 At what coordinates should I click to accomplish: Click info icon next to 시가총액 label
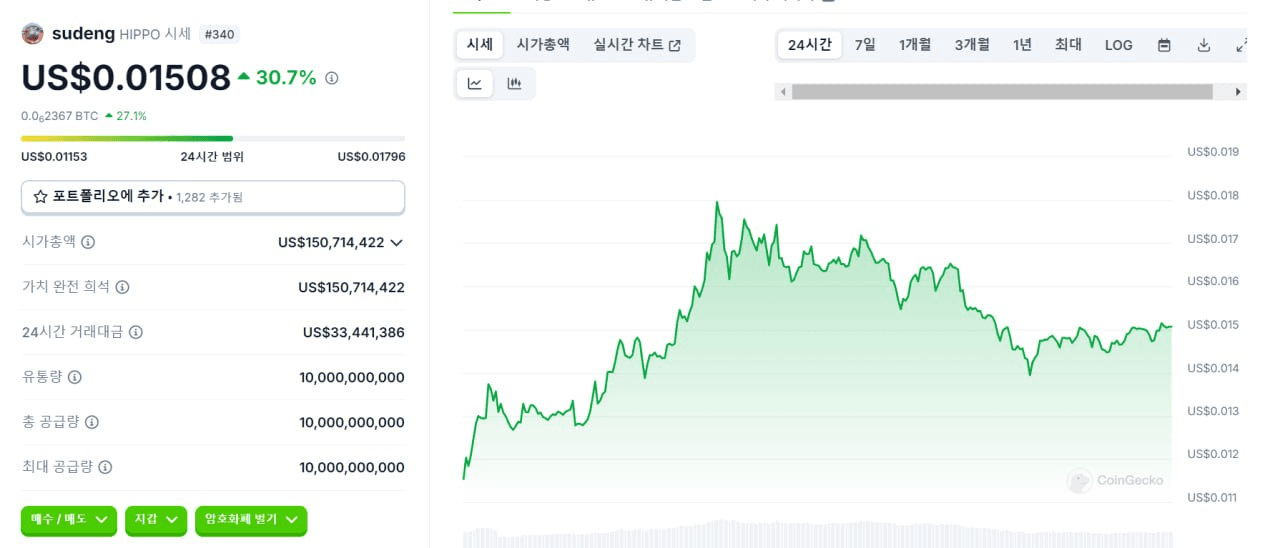pyautogui.click(x=88, y=242)
